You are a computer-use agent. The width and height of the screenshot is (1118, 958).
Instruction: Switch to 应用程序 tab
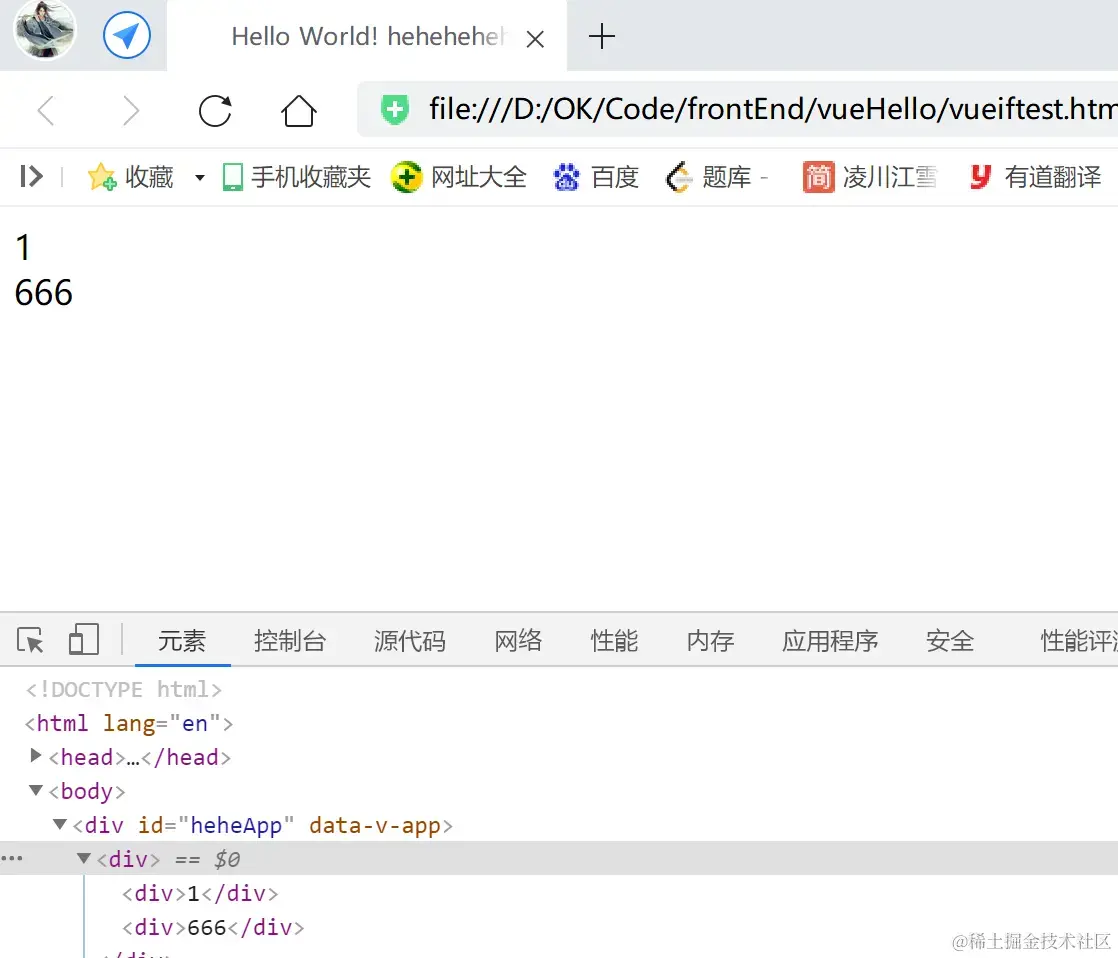[x=830, y=641]
